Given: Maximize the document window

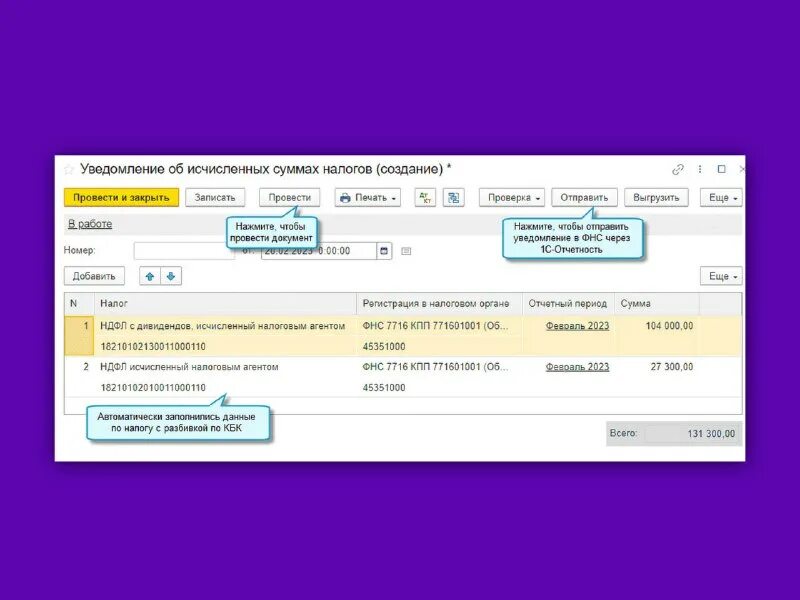Looking at the screenshot, I should (721, 169).
